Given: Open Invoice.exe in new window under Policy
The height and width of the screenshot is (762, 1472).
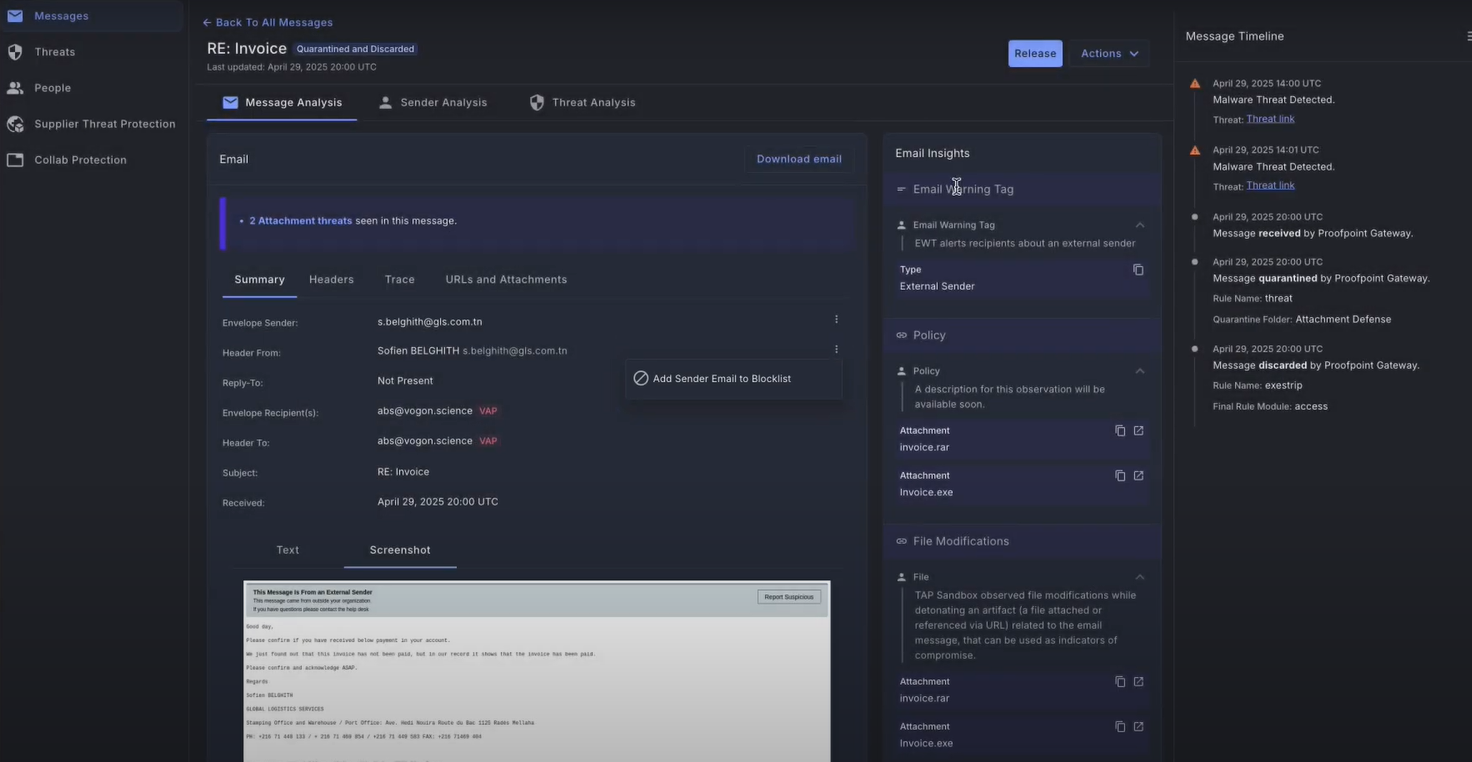Looking at the screenshot, I should (x=1138, y=476).
